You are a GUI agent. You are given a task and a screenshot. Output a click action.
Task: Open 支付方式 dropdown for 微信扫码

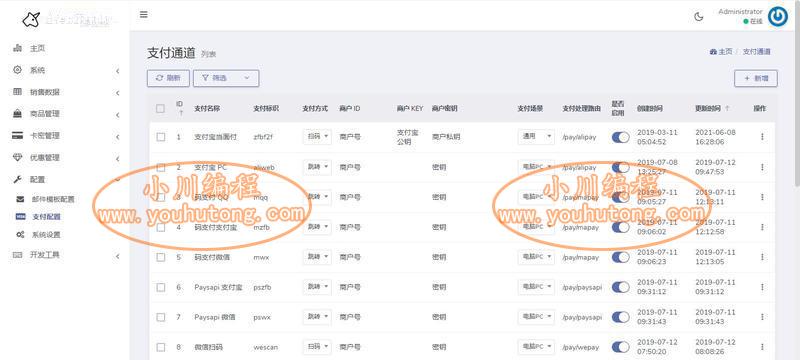coord(317,347)
